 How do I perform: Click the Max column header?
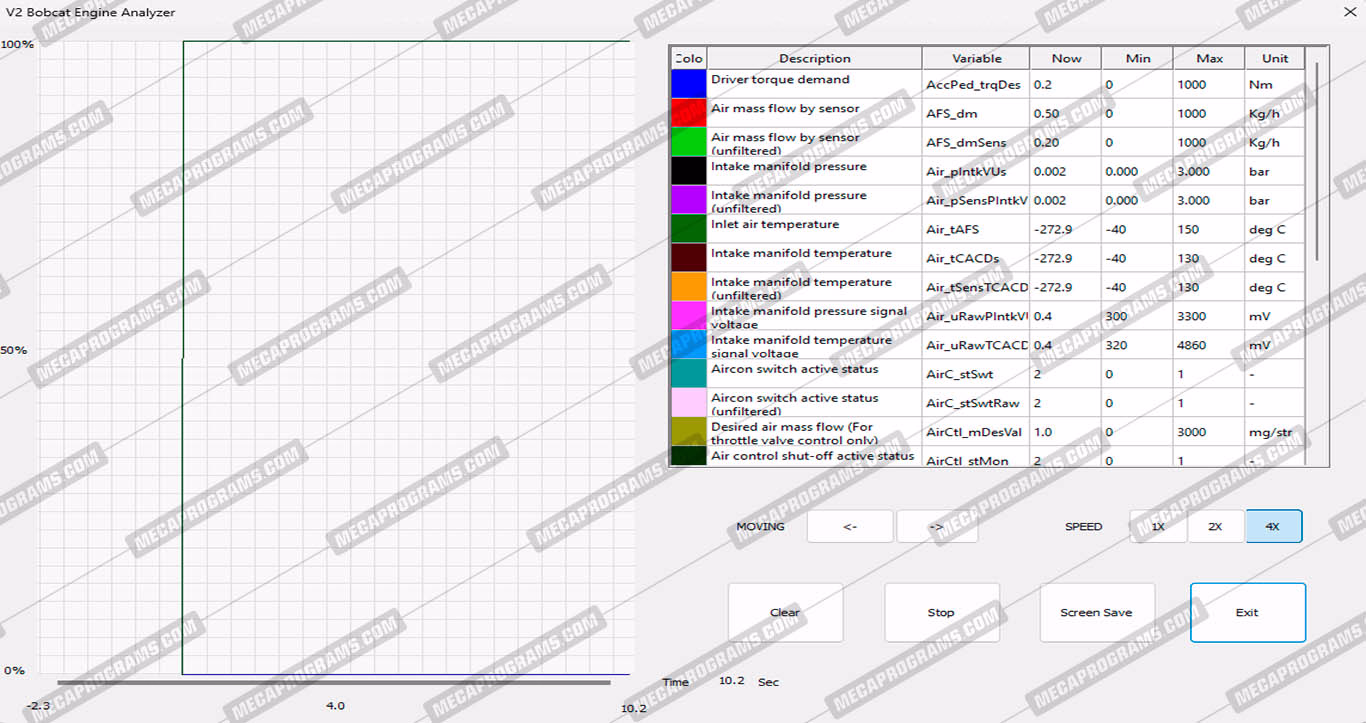(1209, 58)
